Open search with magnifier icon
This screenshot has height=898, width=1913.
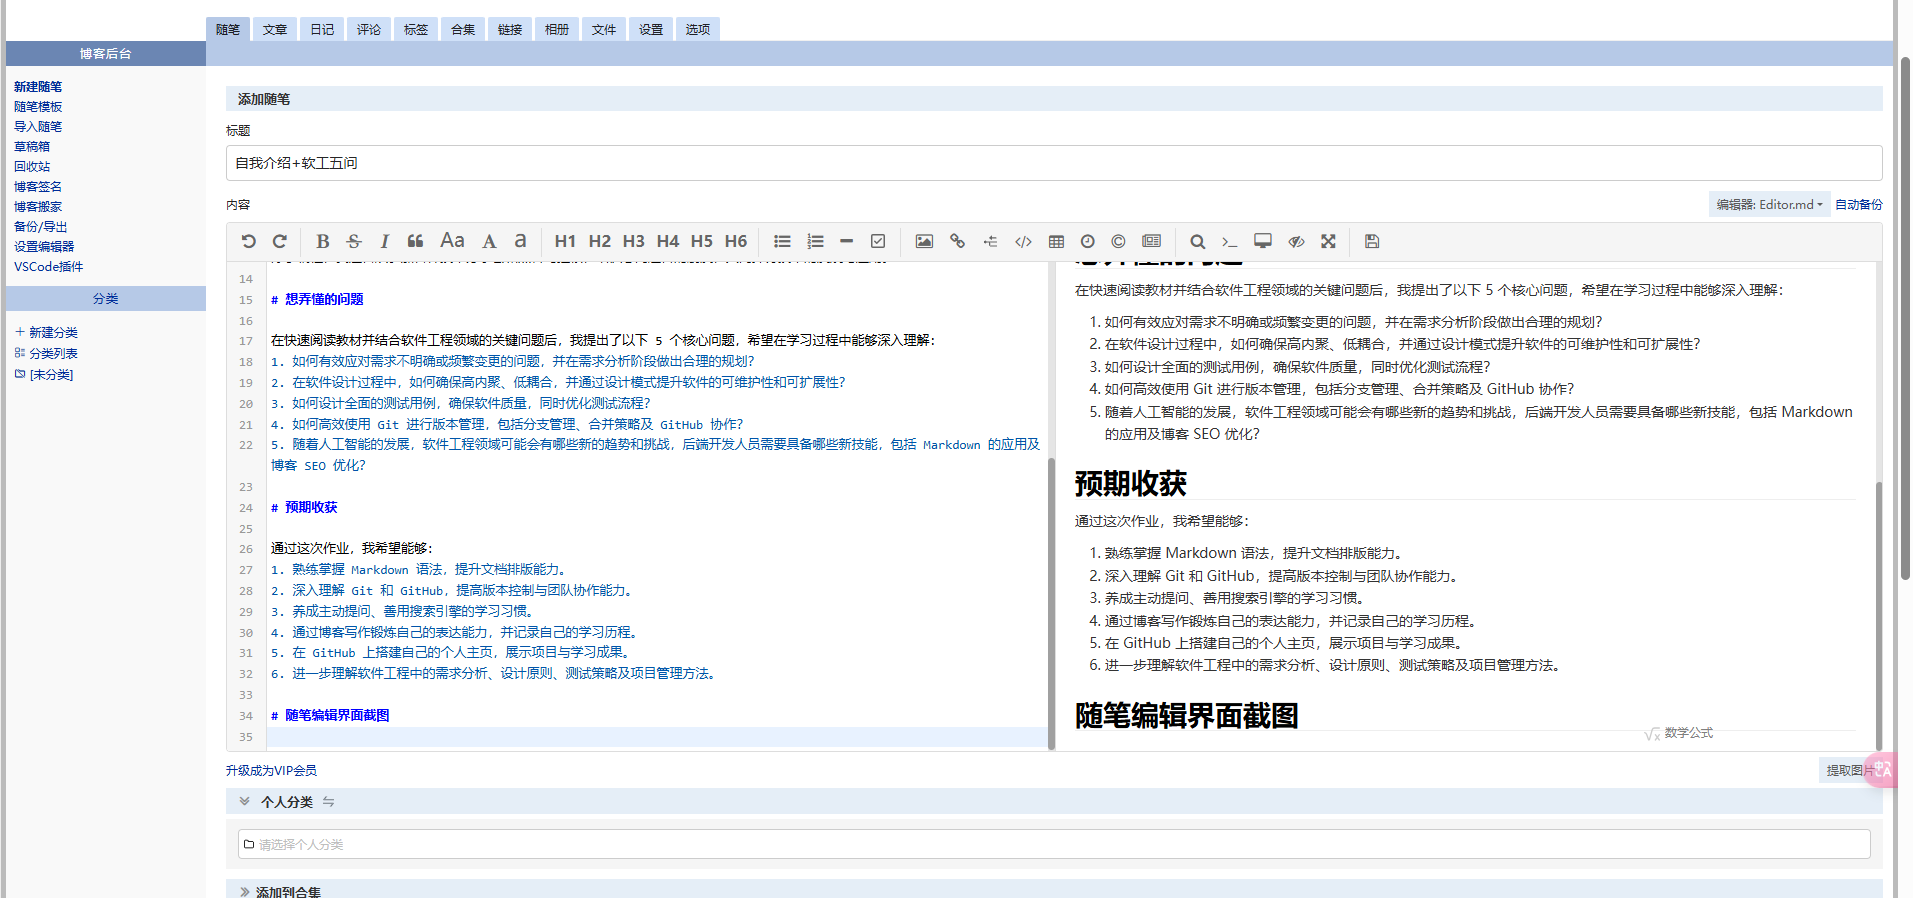click(x=1197, y=241)
